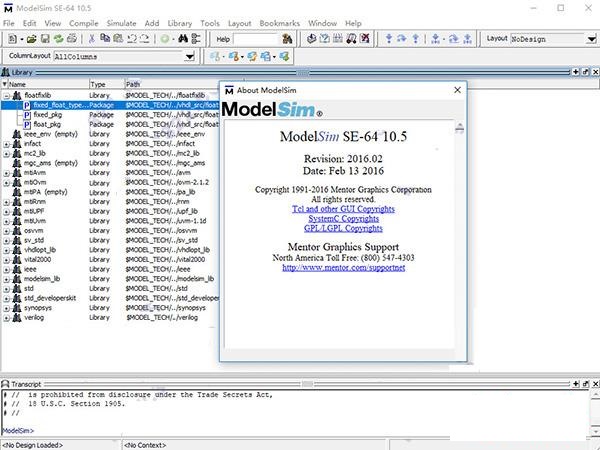
Task: Click the Save floppy disk icon
Action: pos(45,39)
